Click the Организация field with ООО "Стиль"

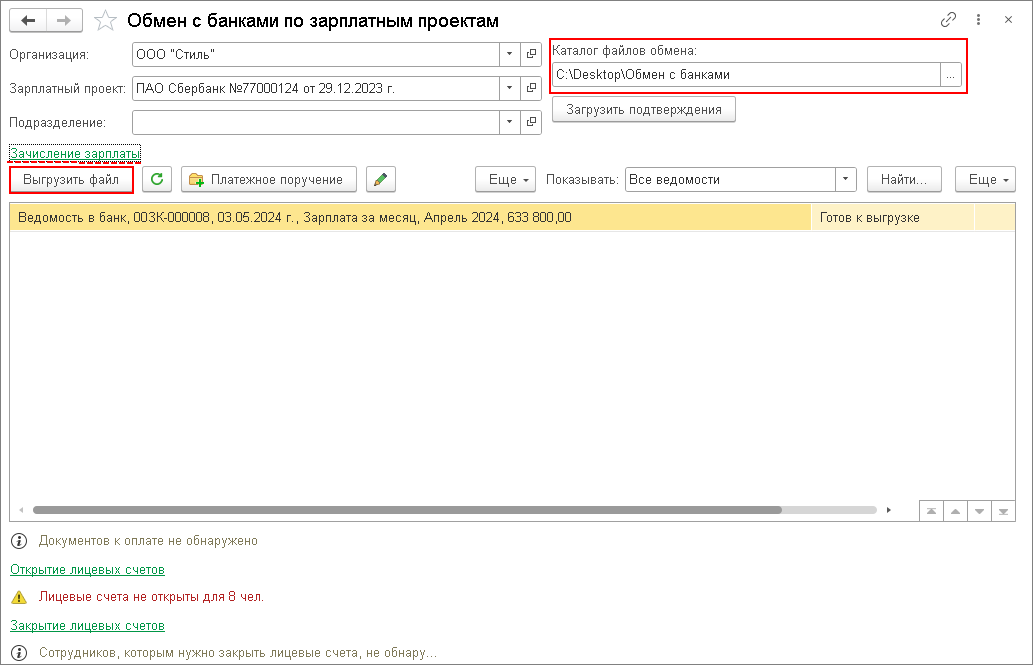point(316,54)
